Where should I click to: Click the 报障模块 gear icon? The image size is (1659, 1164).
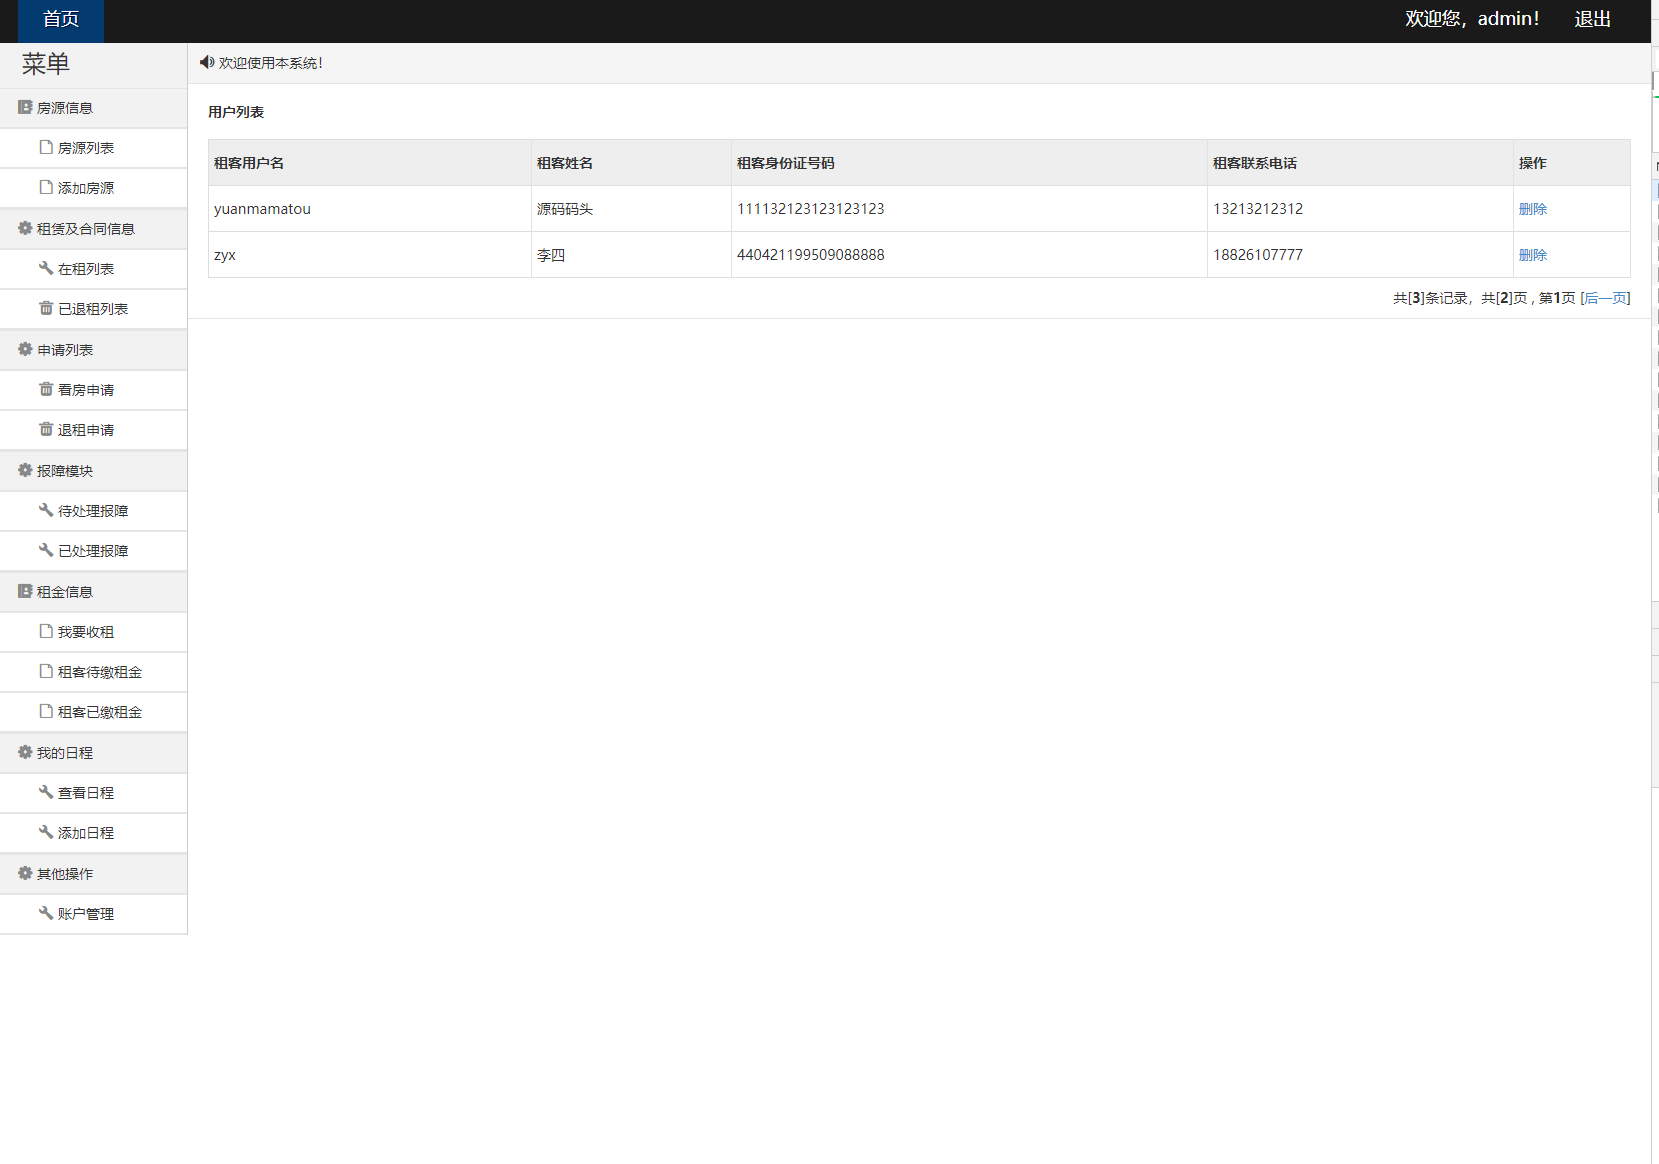pyautogui.click(x=25, y=470)
